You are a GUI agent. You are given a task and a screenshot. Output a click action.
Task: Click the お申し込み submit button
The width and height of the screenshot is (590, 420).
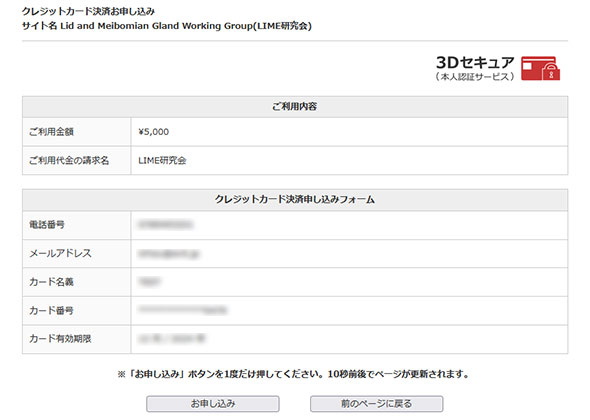pos(213,404)
